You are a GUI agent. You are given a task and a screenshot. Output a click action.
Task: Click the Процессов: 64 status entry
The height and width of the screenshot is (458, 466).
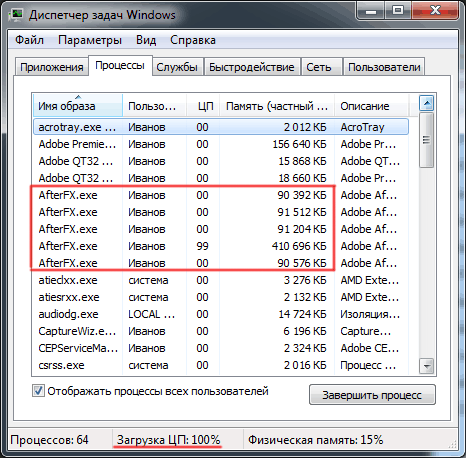(49, 440)
